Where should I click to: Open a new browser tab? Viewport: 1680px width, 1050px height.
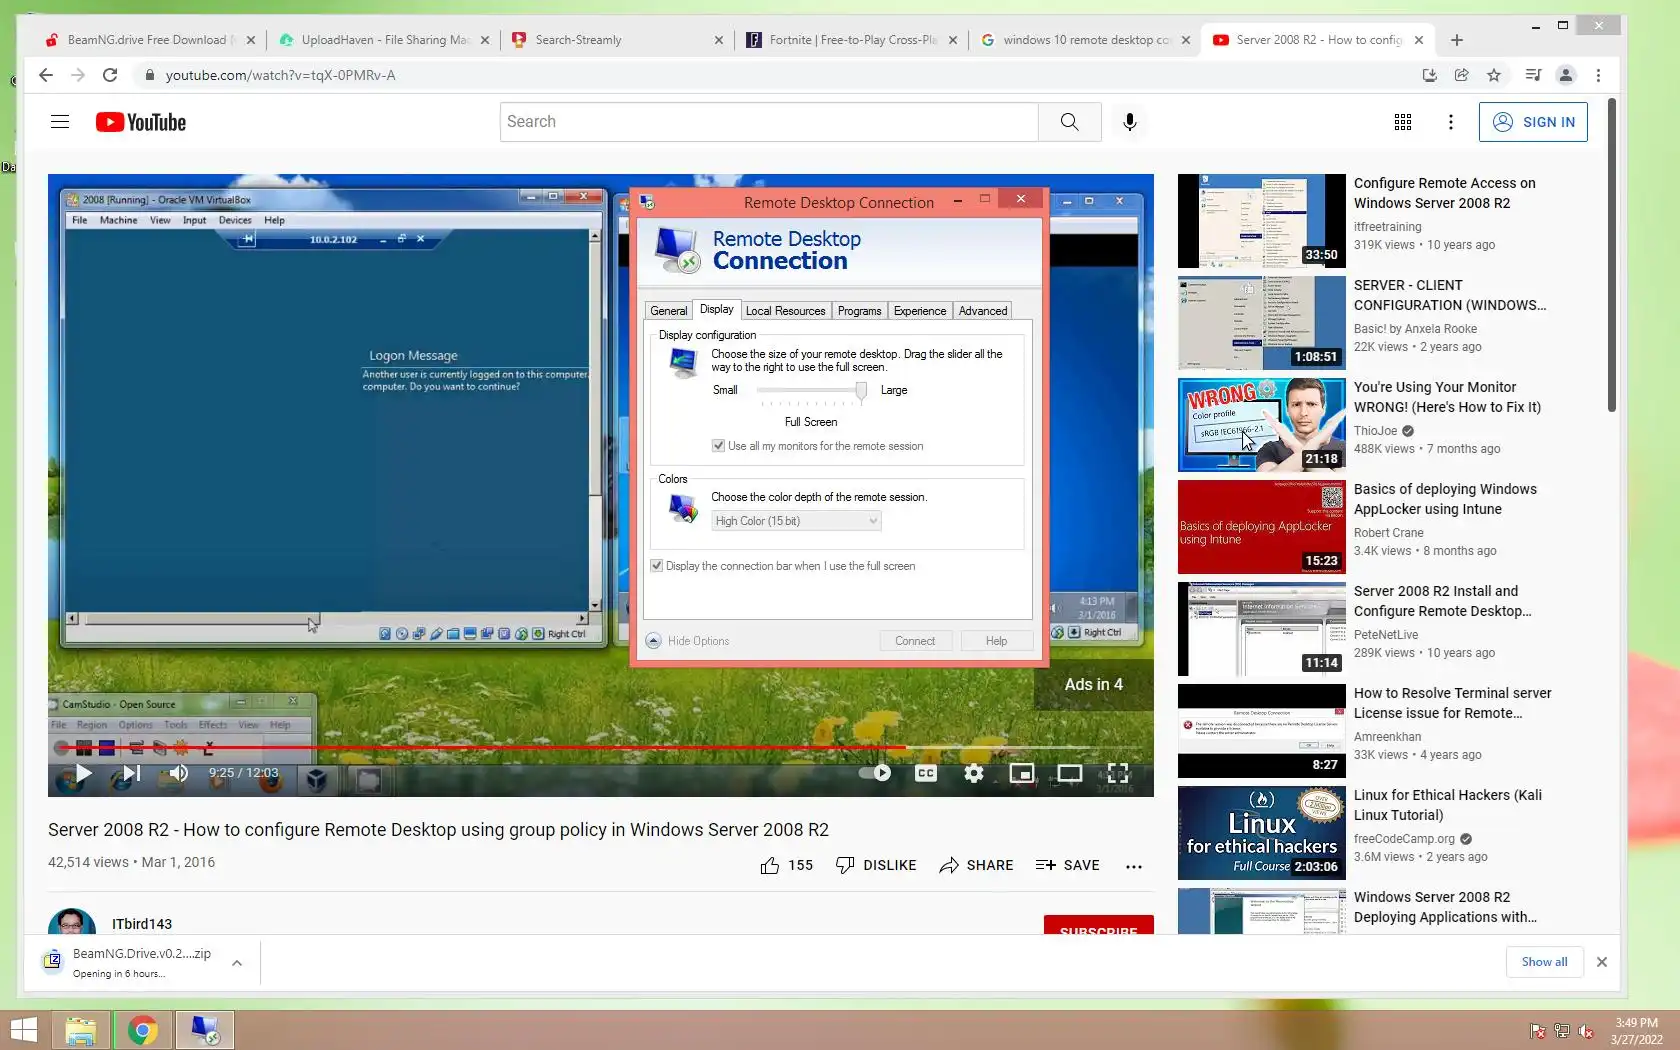click(x=1457, y=40)
